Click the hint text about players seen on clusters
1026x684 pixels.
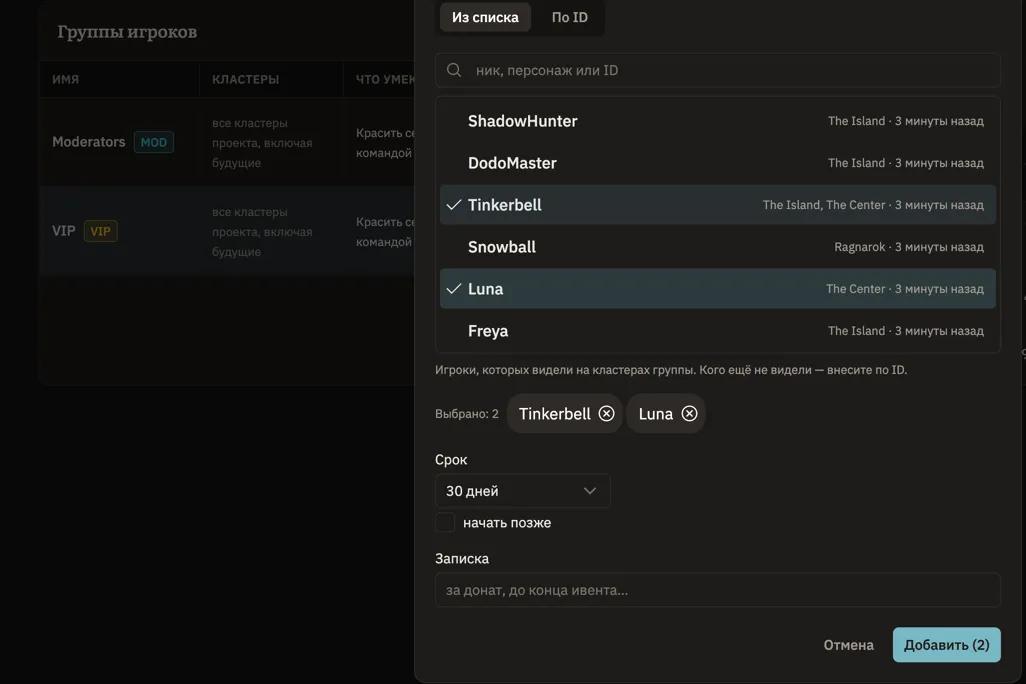tap(671, 370)
